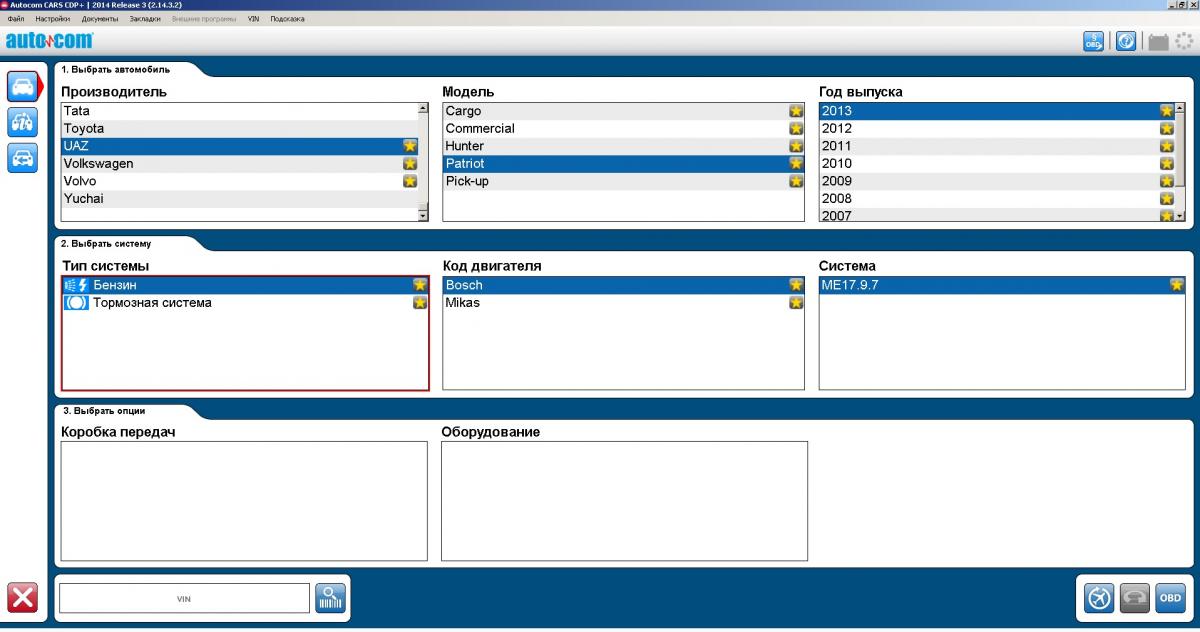1200x632 pixels.
Task: Select the Cargo model
Action: point(623,111)
